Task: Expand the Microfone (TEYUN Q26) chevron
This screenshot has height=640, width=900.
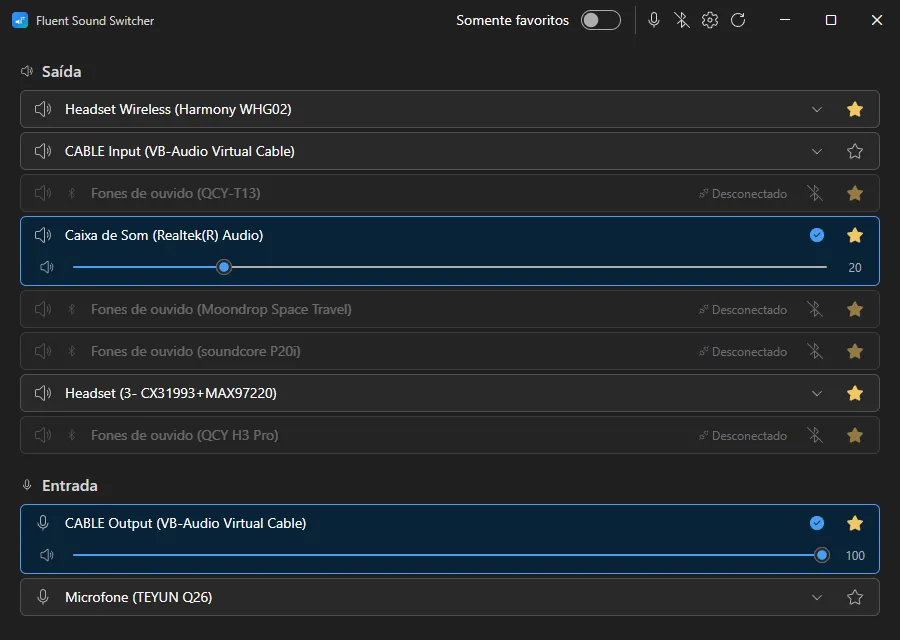Action: 817,598
